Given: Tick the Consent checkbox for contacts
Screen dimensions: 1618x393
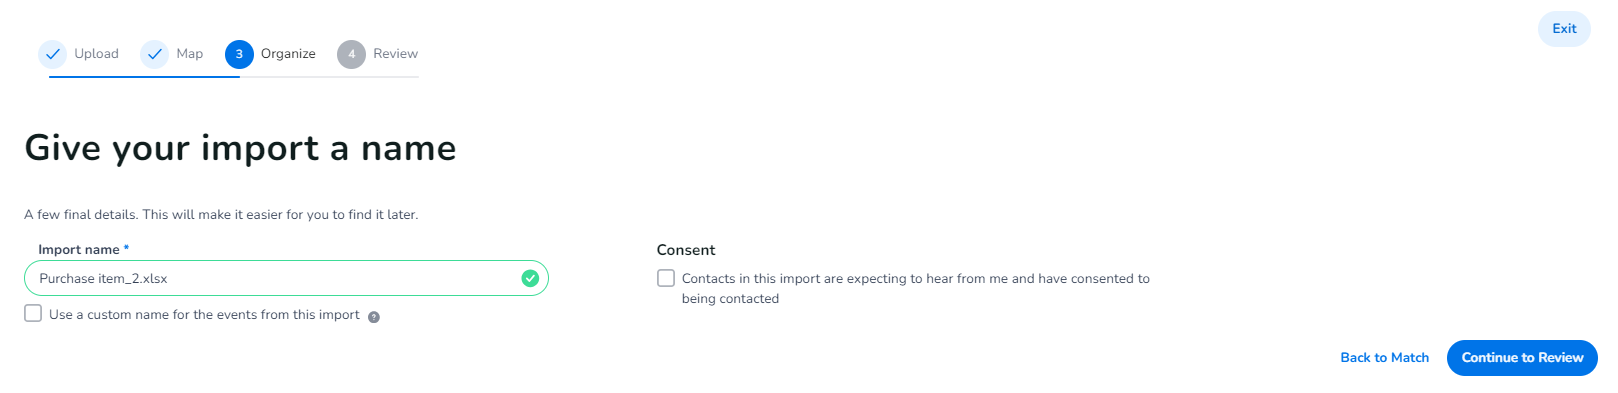Looking at the screenshot, I should (x=666, y=278).
